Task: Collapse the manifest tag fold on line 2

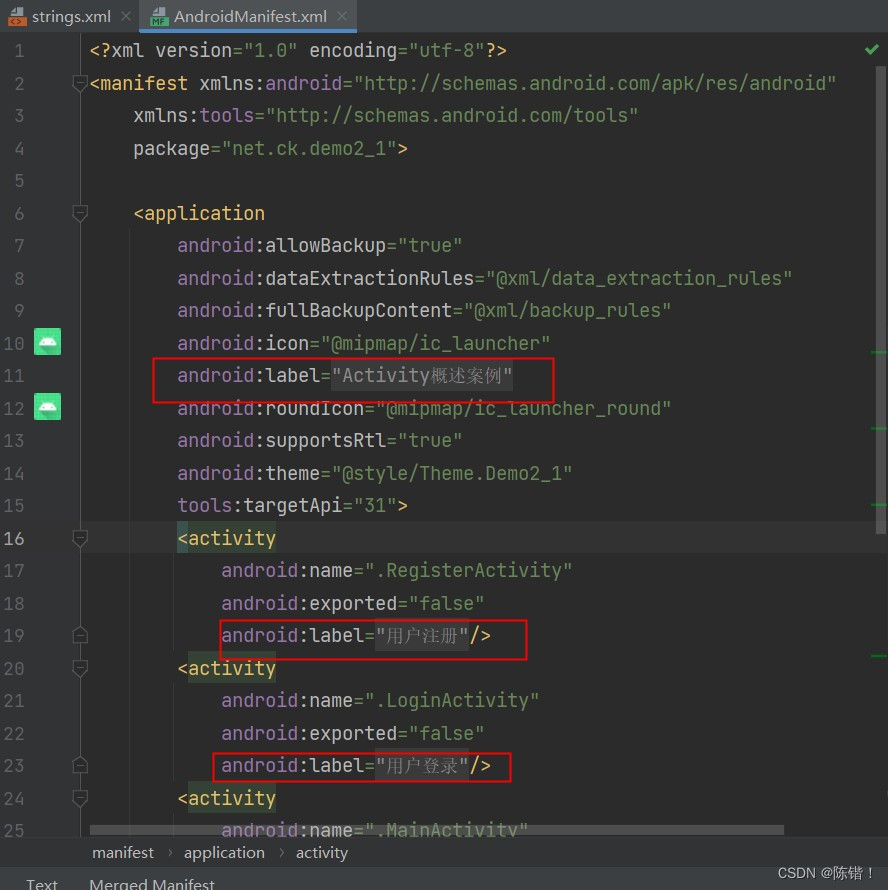Action: [80, 83]
